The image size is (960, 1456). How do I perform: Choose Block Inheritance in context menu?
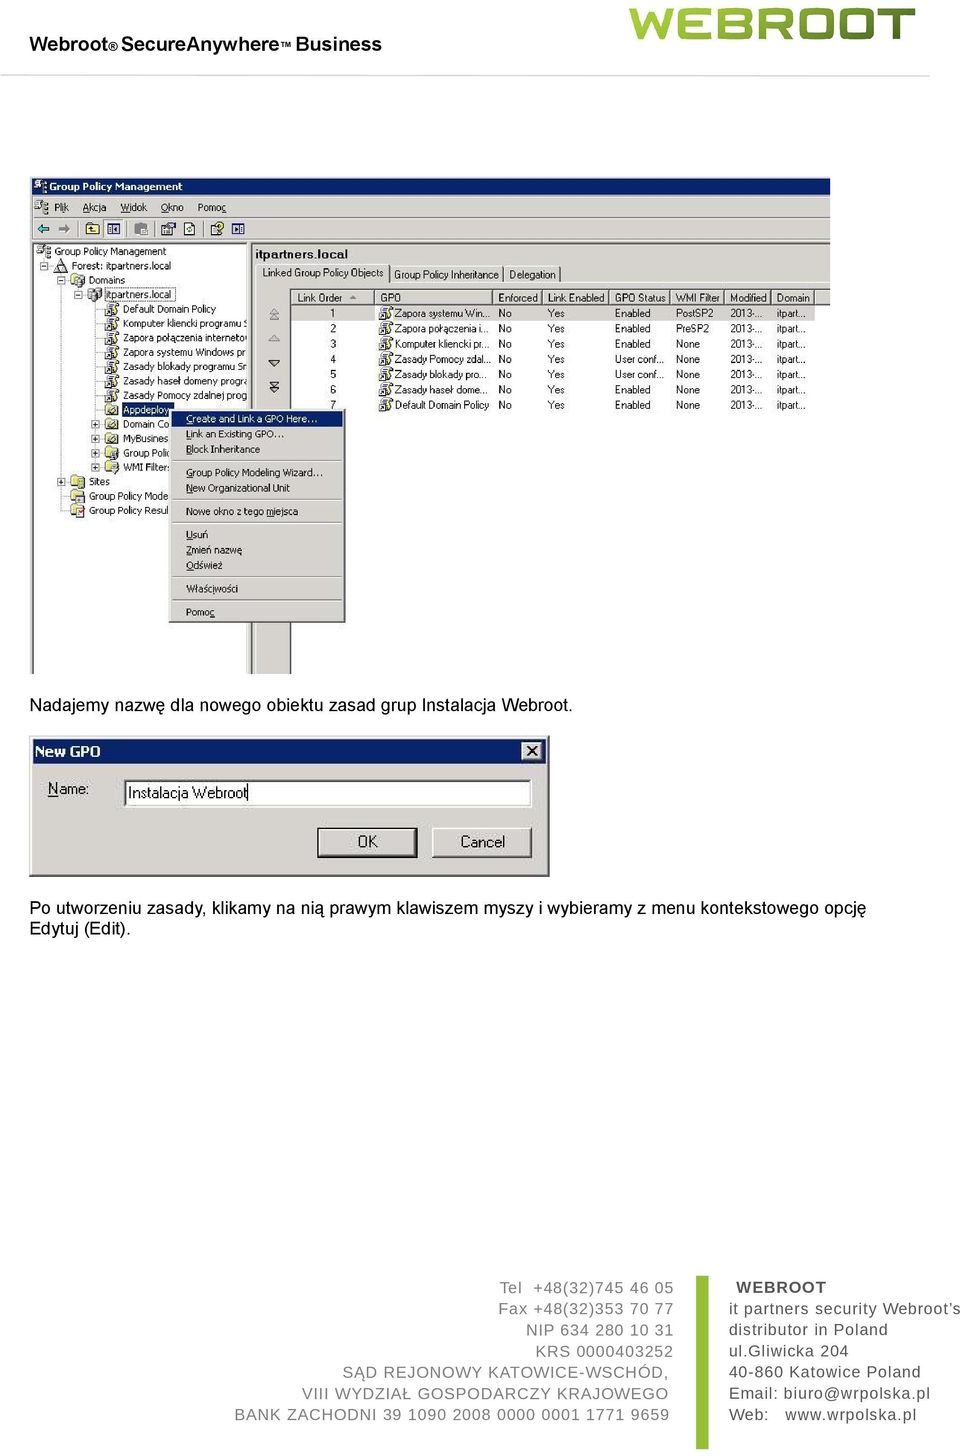coord(257,449)
